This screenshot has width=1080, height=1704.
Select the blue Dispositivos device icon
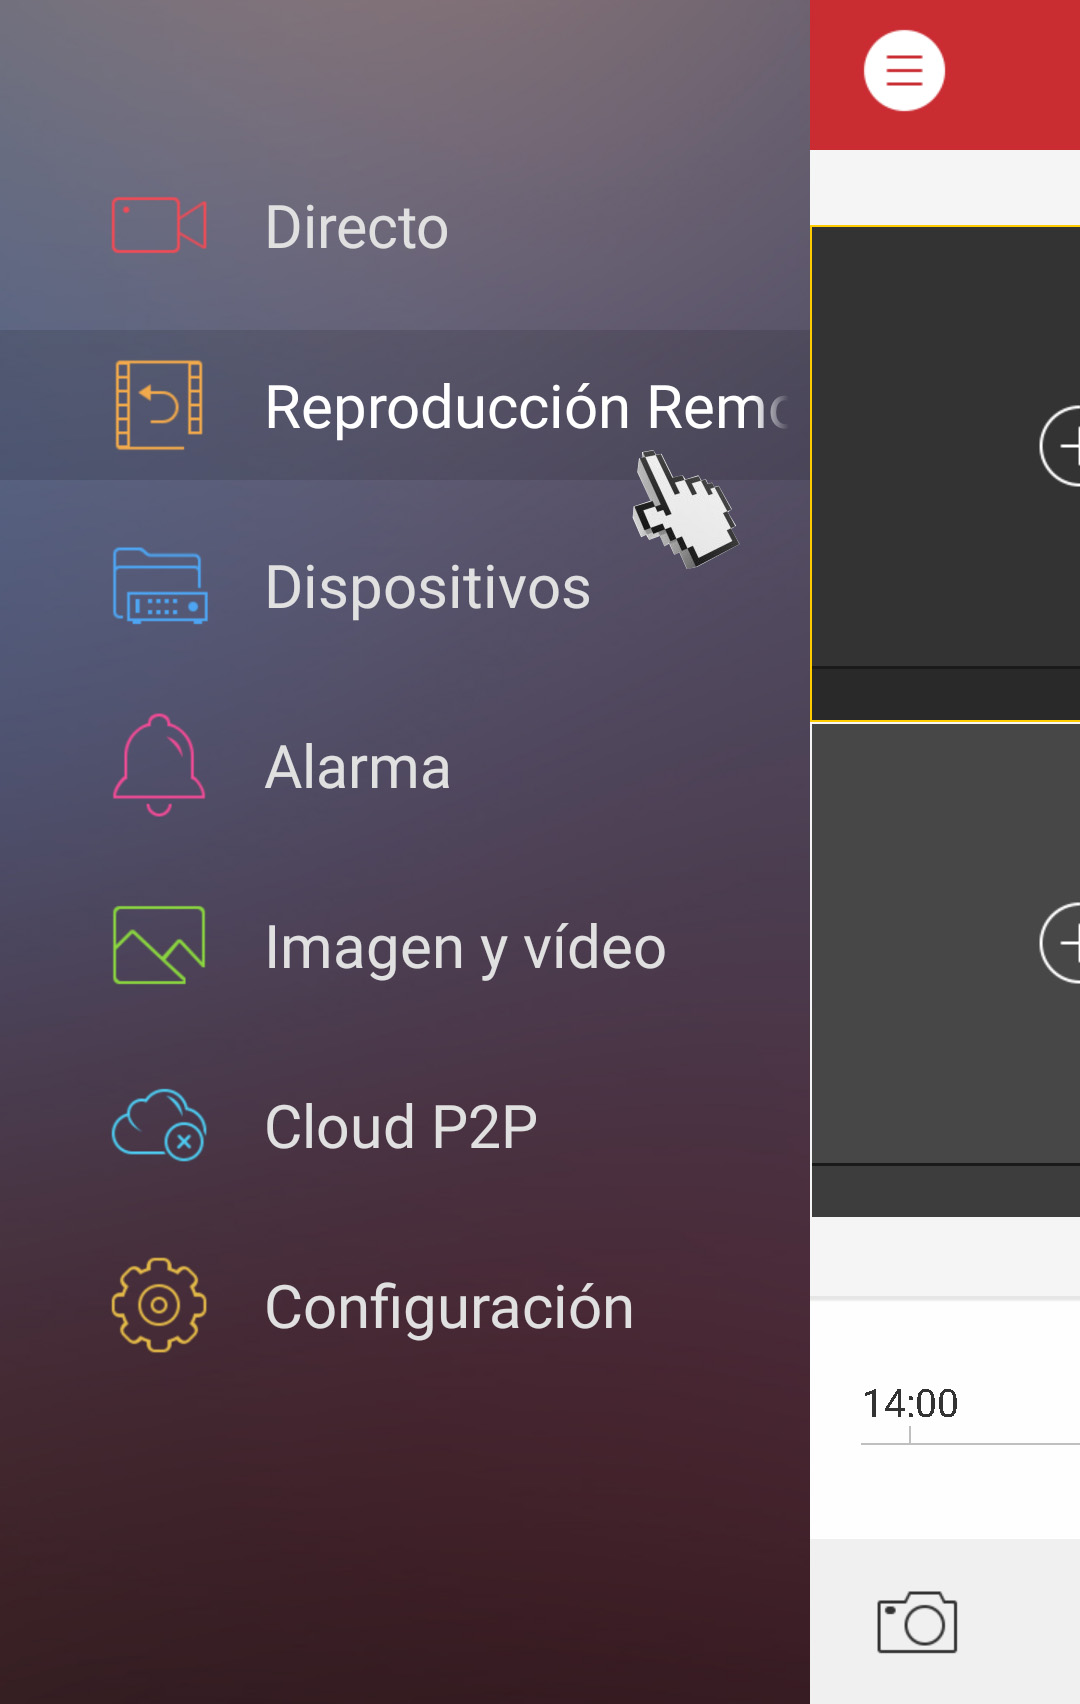point(159,586)
